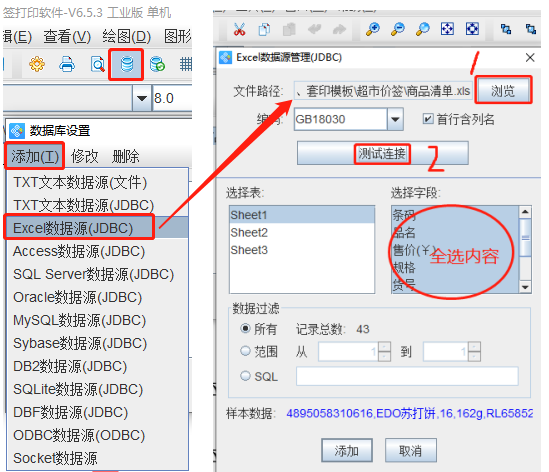Screen dimensions: 549x472
Task: Click the zoom in magnifier icon
Action: [x=373, y=29]
